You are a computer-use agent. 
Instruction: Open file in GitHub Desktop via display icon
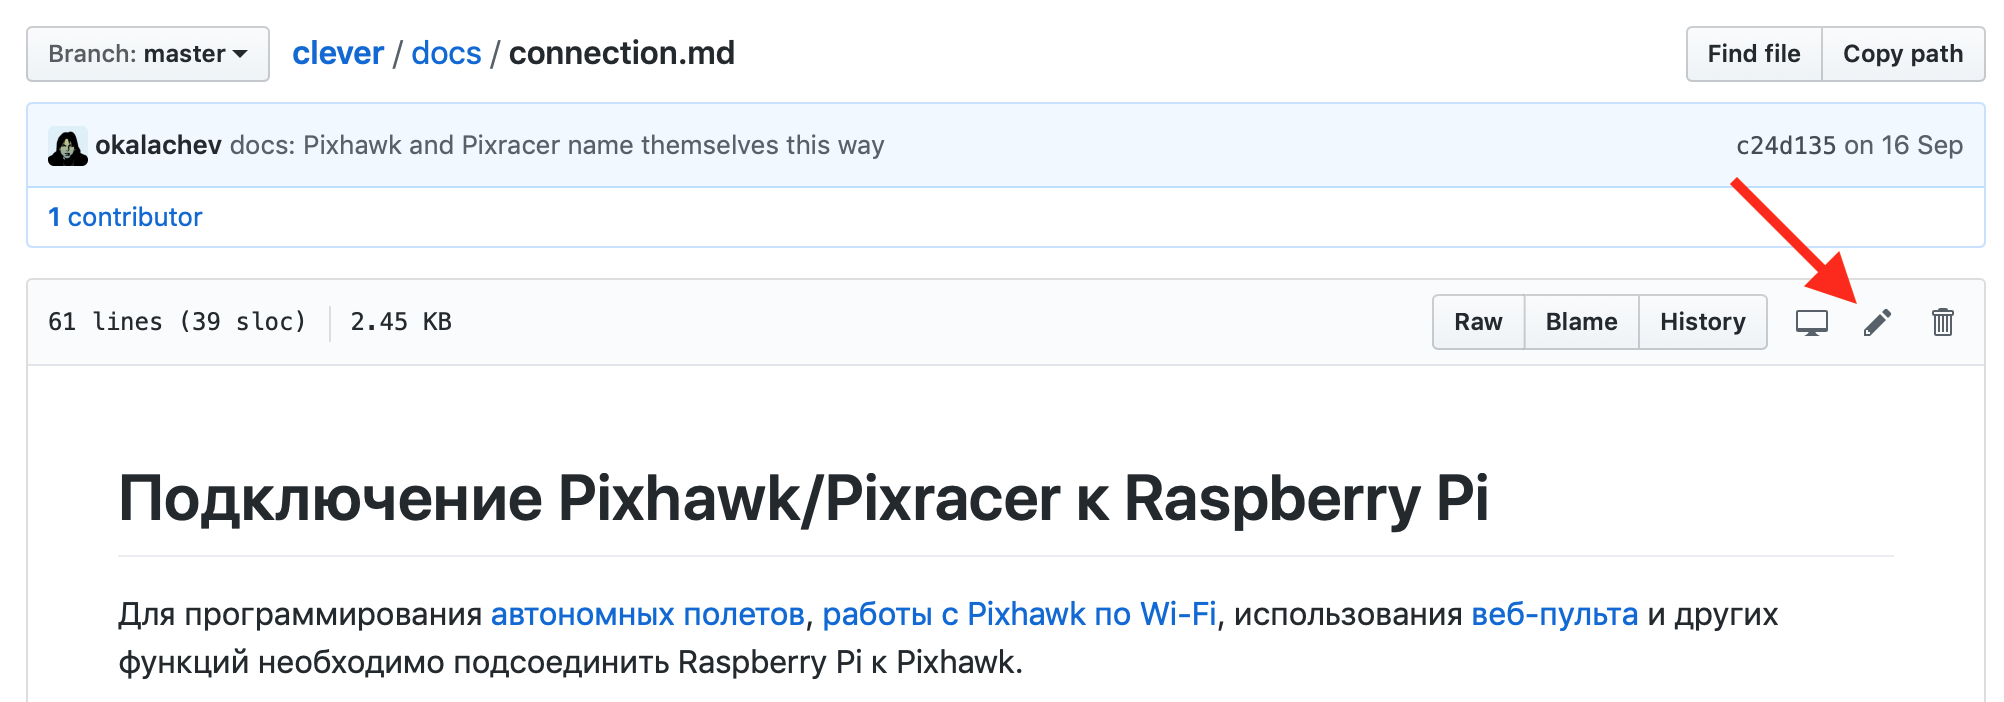[x=1813, y=322]
